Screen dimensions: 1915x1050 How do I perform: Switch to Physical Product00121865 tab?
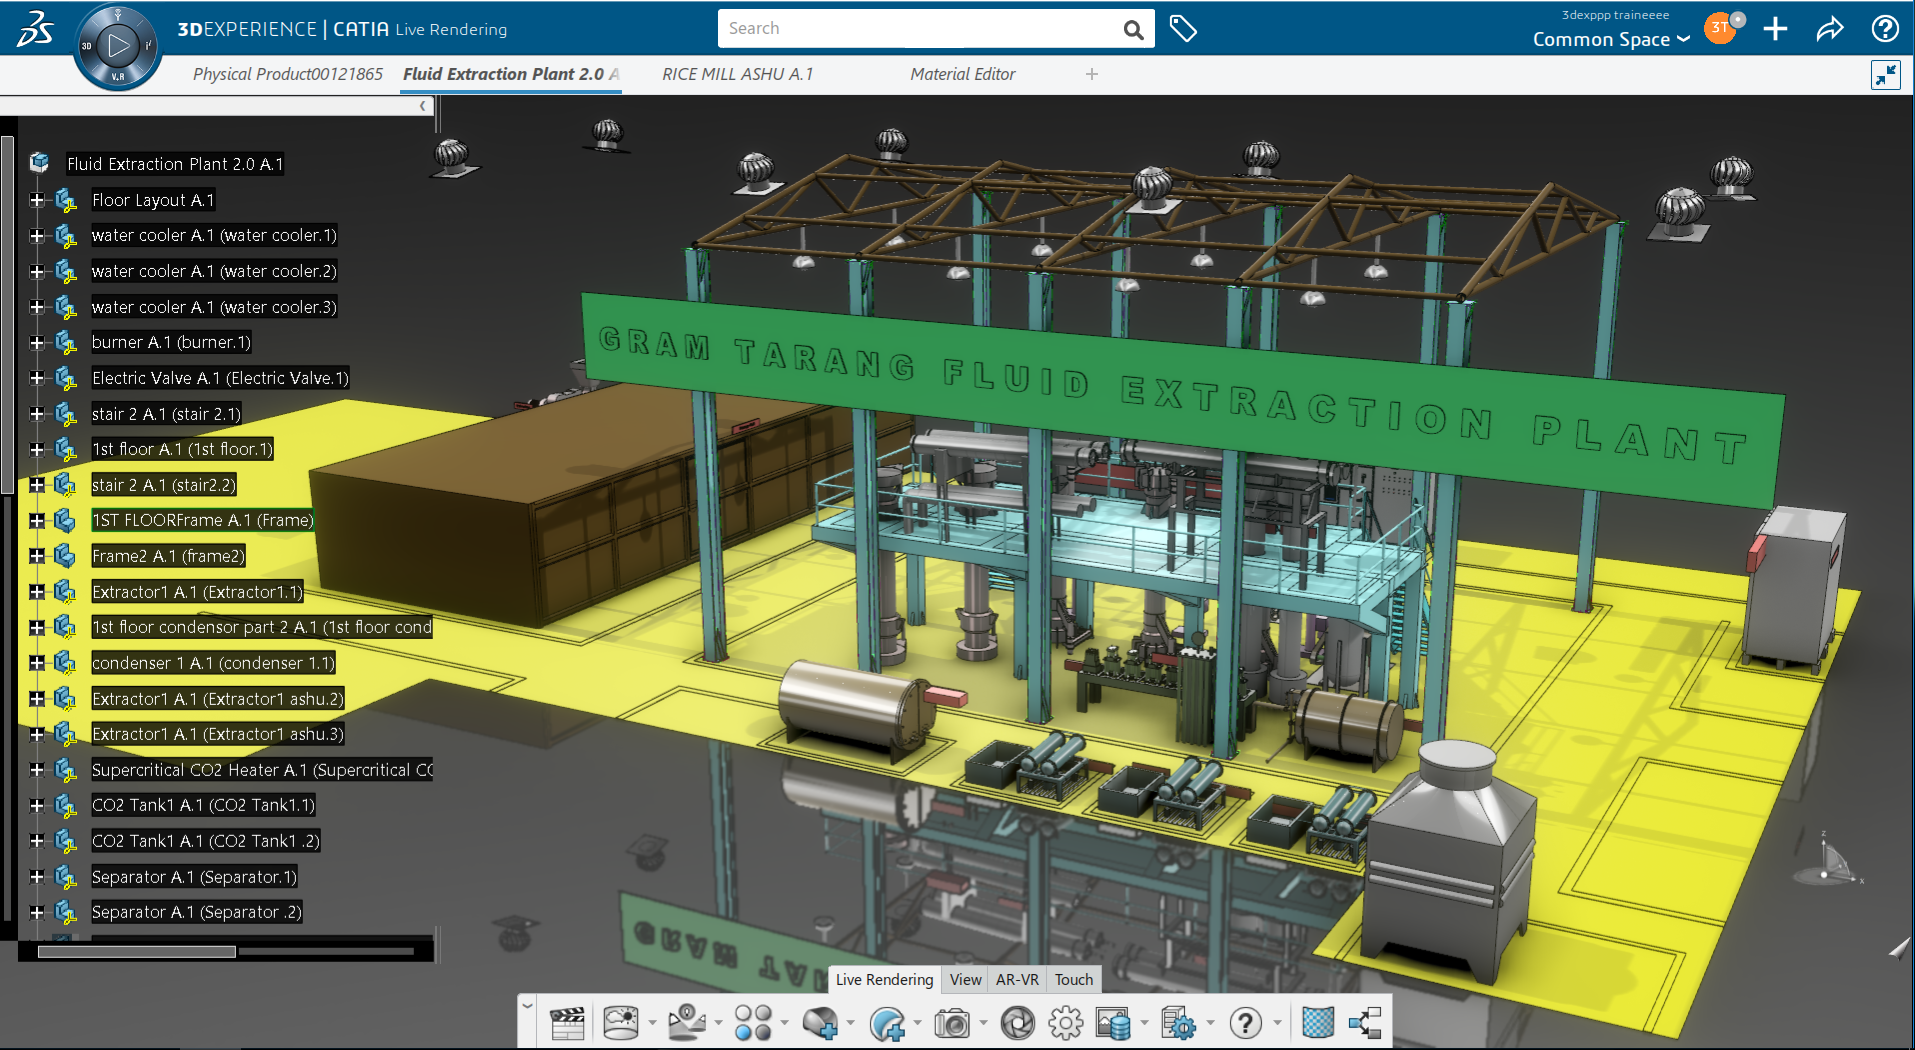pos(288,74)
